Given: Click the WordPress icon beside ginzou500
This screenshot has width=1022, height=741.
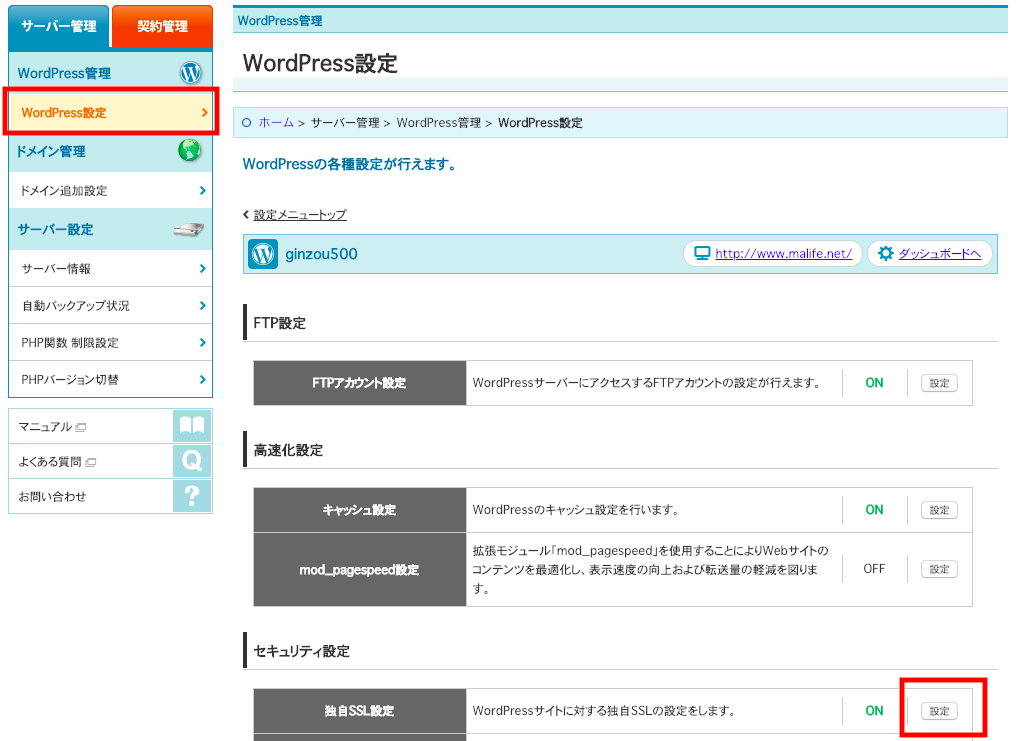Looking at the screenshot, I should coord(263,254).
